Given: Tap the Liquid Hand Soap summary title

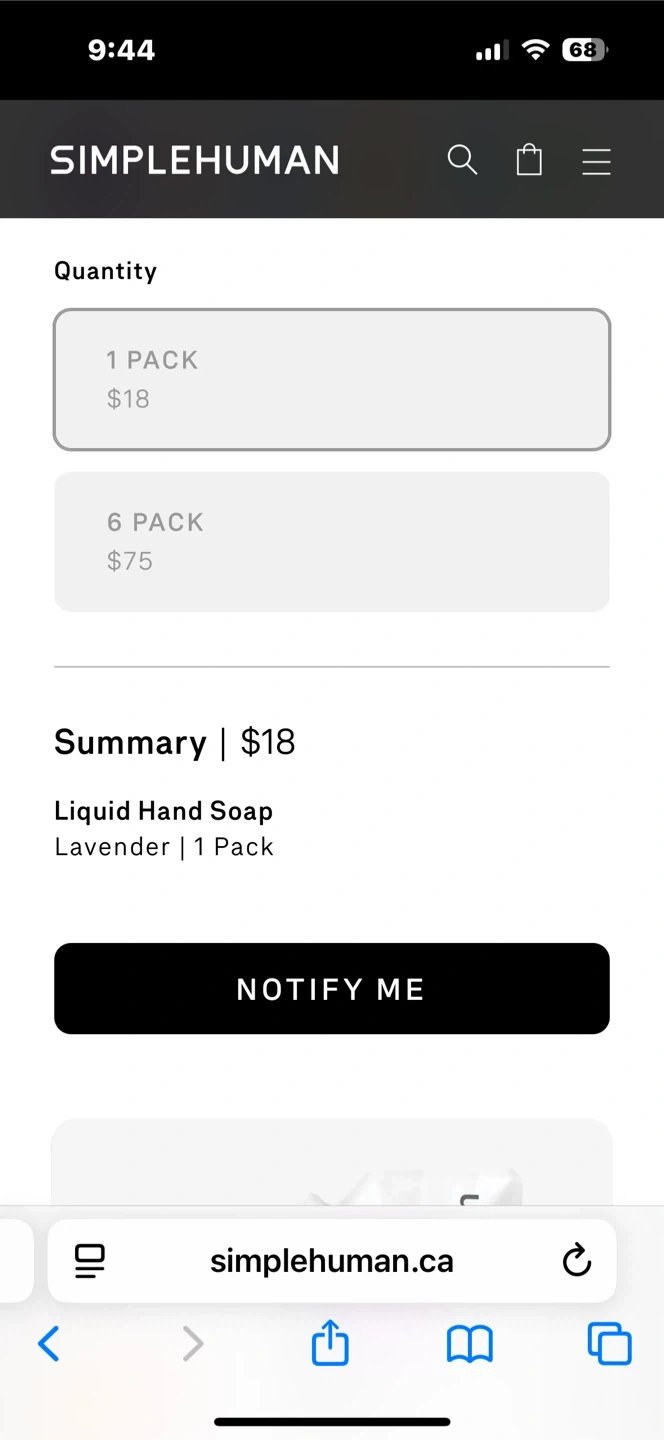Looking at the screenshot, I should tap(163, 811).
